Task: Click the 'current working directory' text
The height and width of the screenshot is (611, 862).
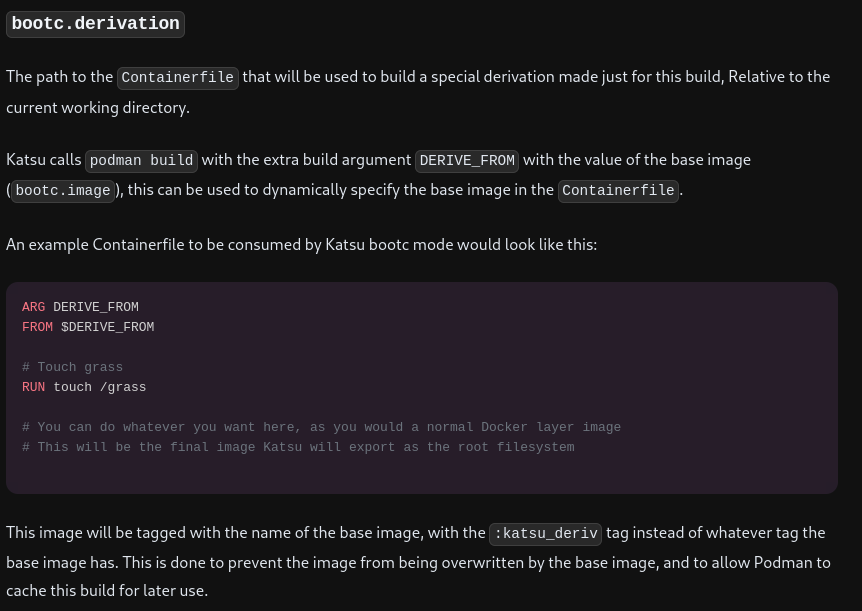Action: [97, 107]
